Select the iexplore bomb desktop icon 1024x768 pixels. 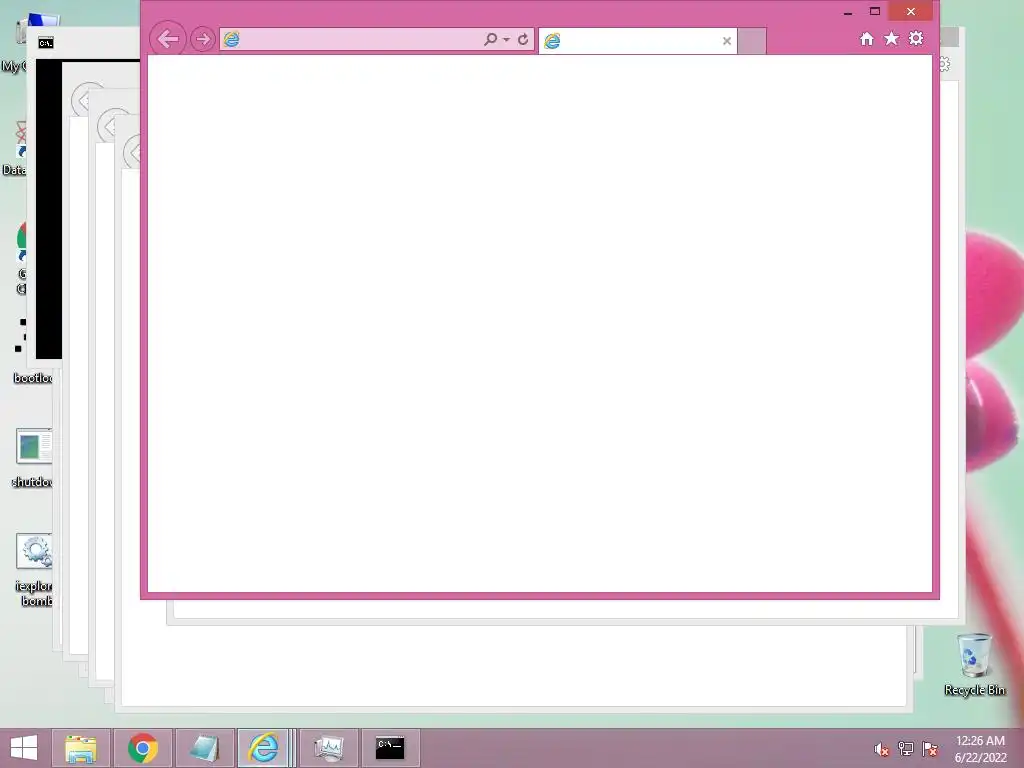(33, 569)
